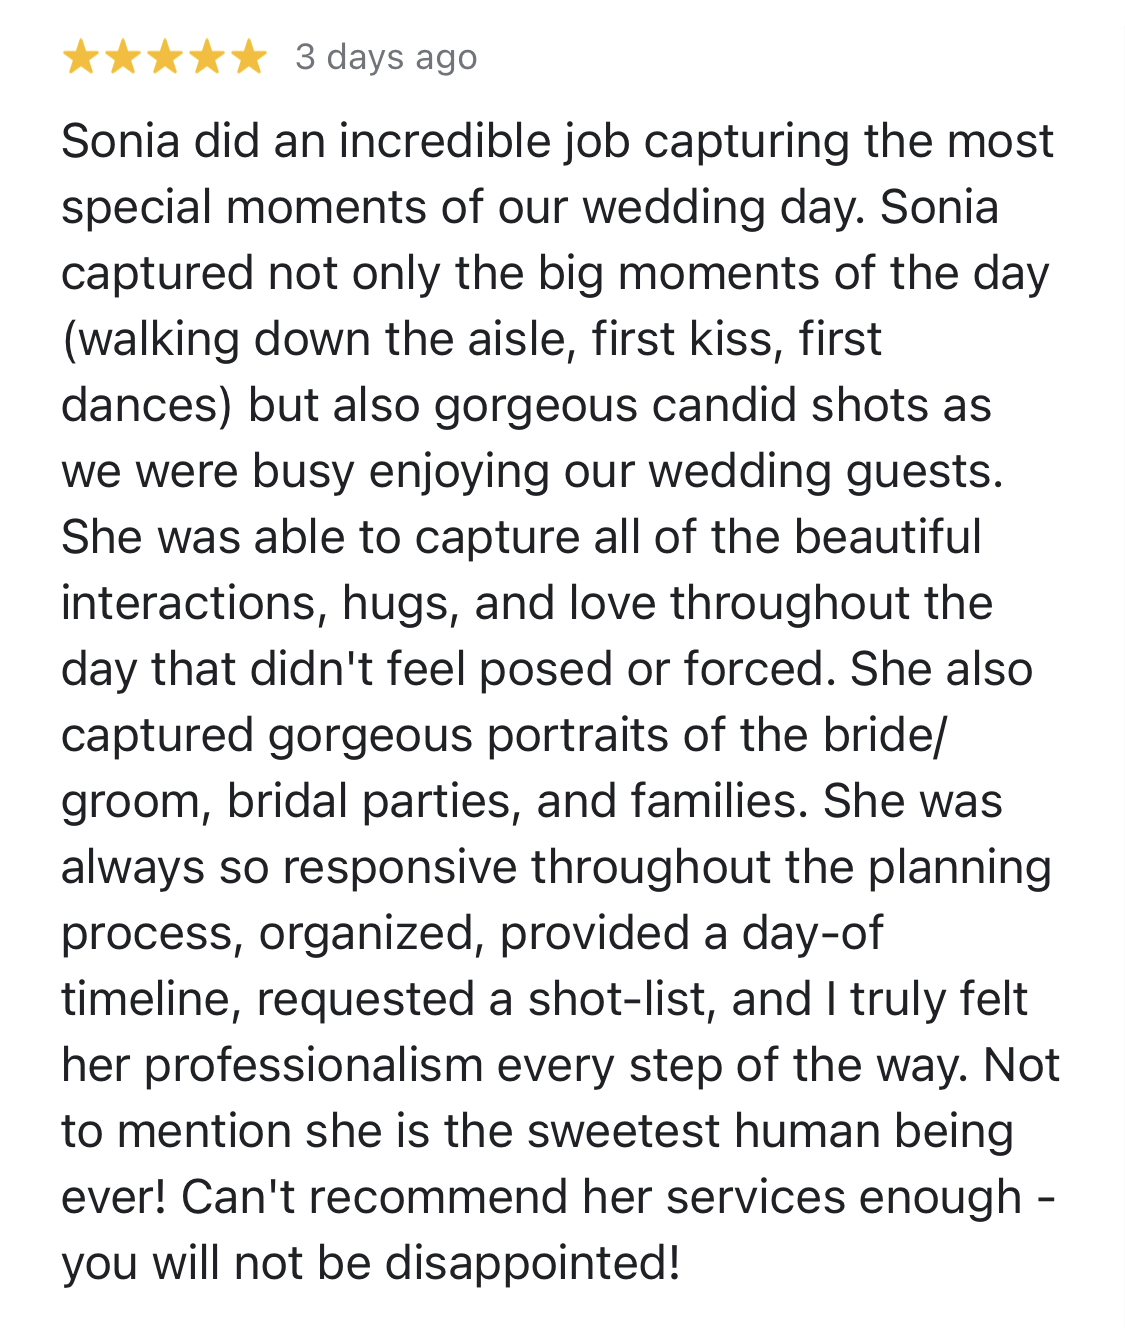
Task: Click the words 'provided a day-of'
Action: (691, 934)
